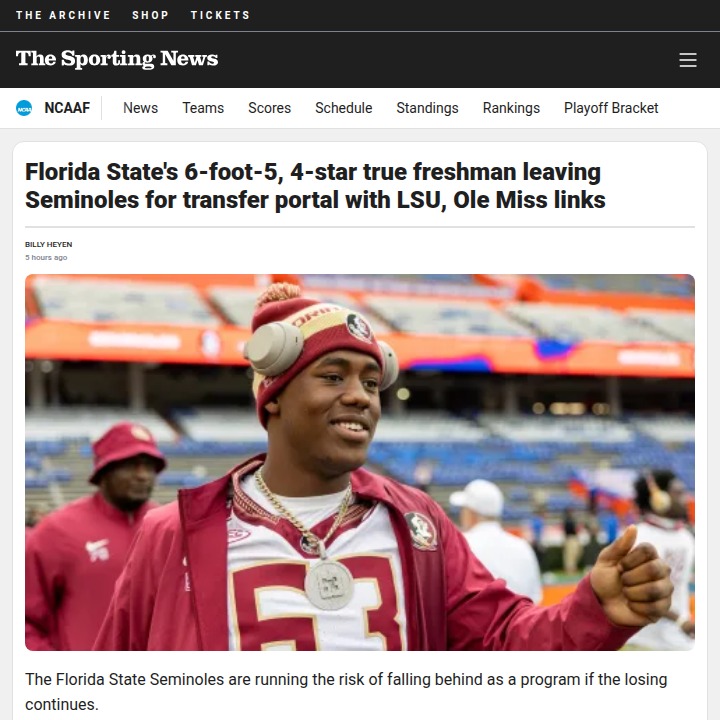
Task: Show the Standings tab
Action: pyautogui.click(x=428, y=108)
